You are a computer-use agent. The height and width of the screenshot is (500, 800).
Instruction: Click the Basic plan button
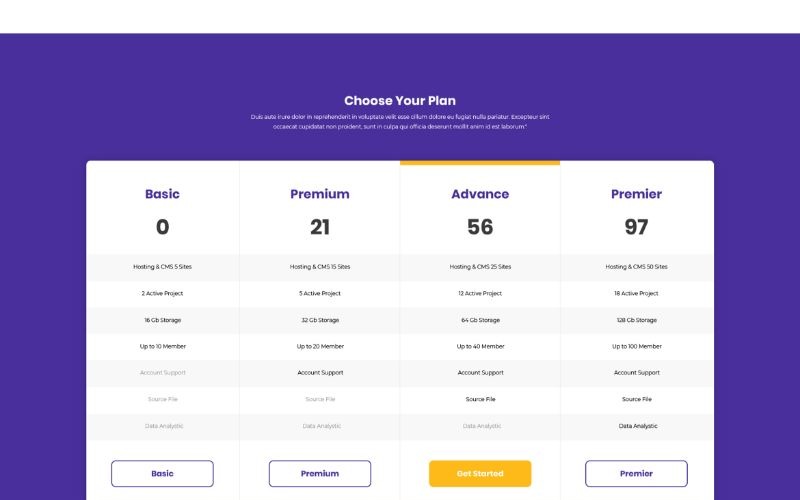pyautogui.click(x=162, y=473)
